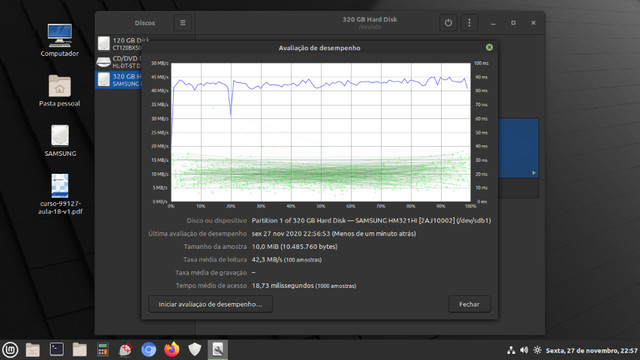The width and height of the screenshot is (640, 360).
Task: Open the calculator taskbar icon
Action: 102,350
